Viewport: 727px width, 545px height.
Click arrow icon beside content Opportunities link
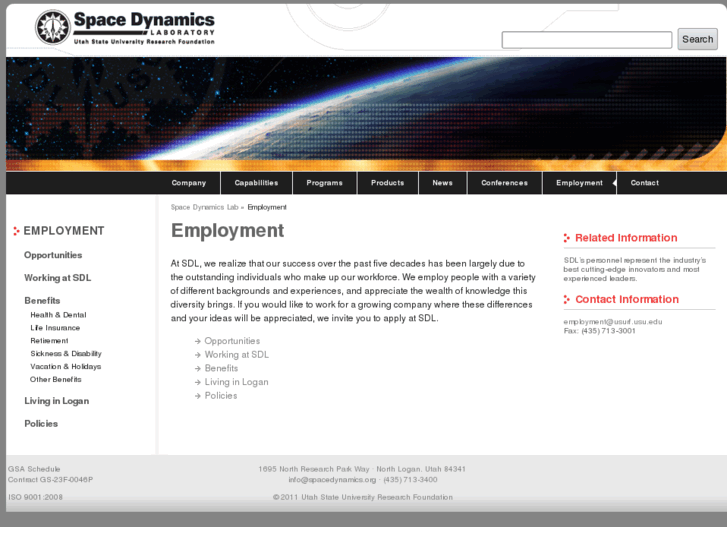click(x=198, y=341)
